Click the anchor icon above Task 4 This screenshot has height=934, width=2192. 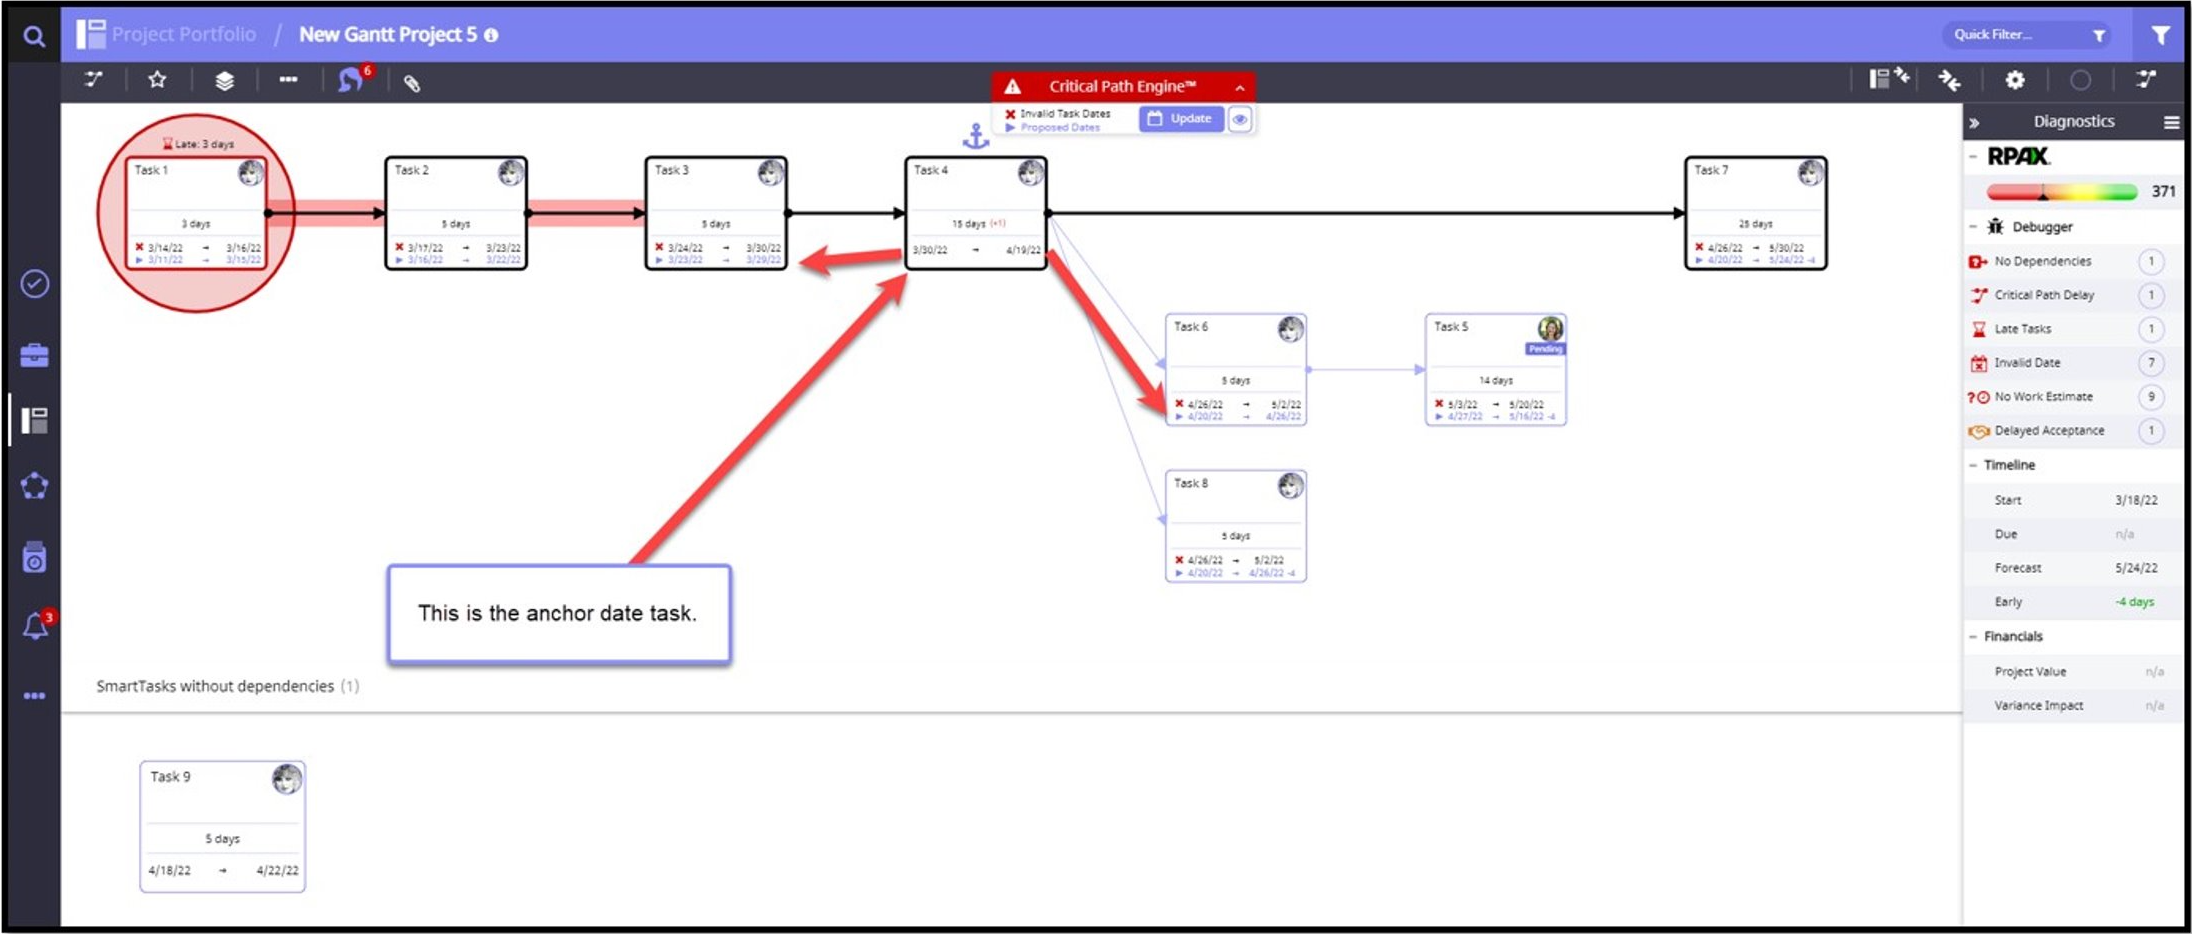click(975, 136)
